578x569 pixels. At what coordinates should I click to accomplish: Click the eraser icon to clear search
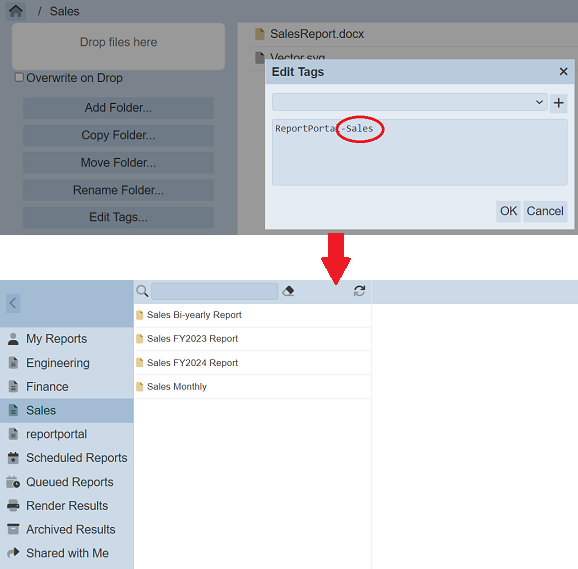coord(288,291)
